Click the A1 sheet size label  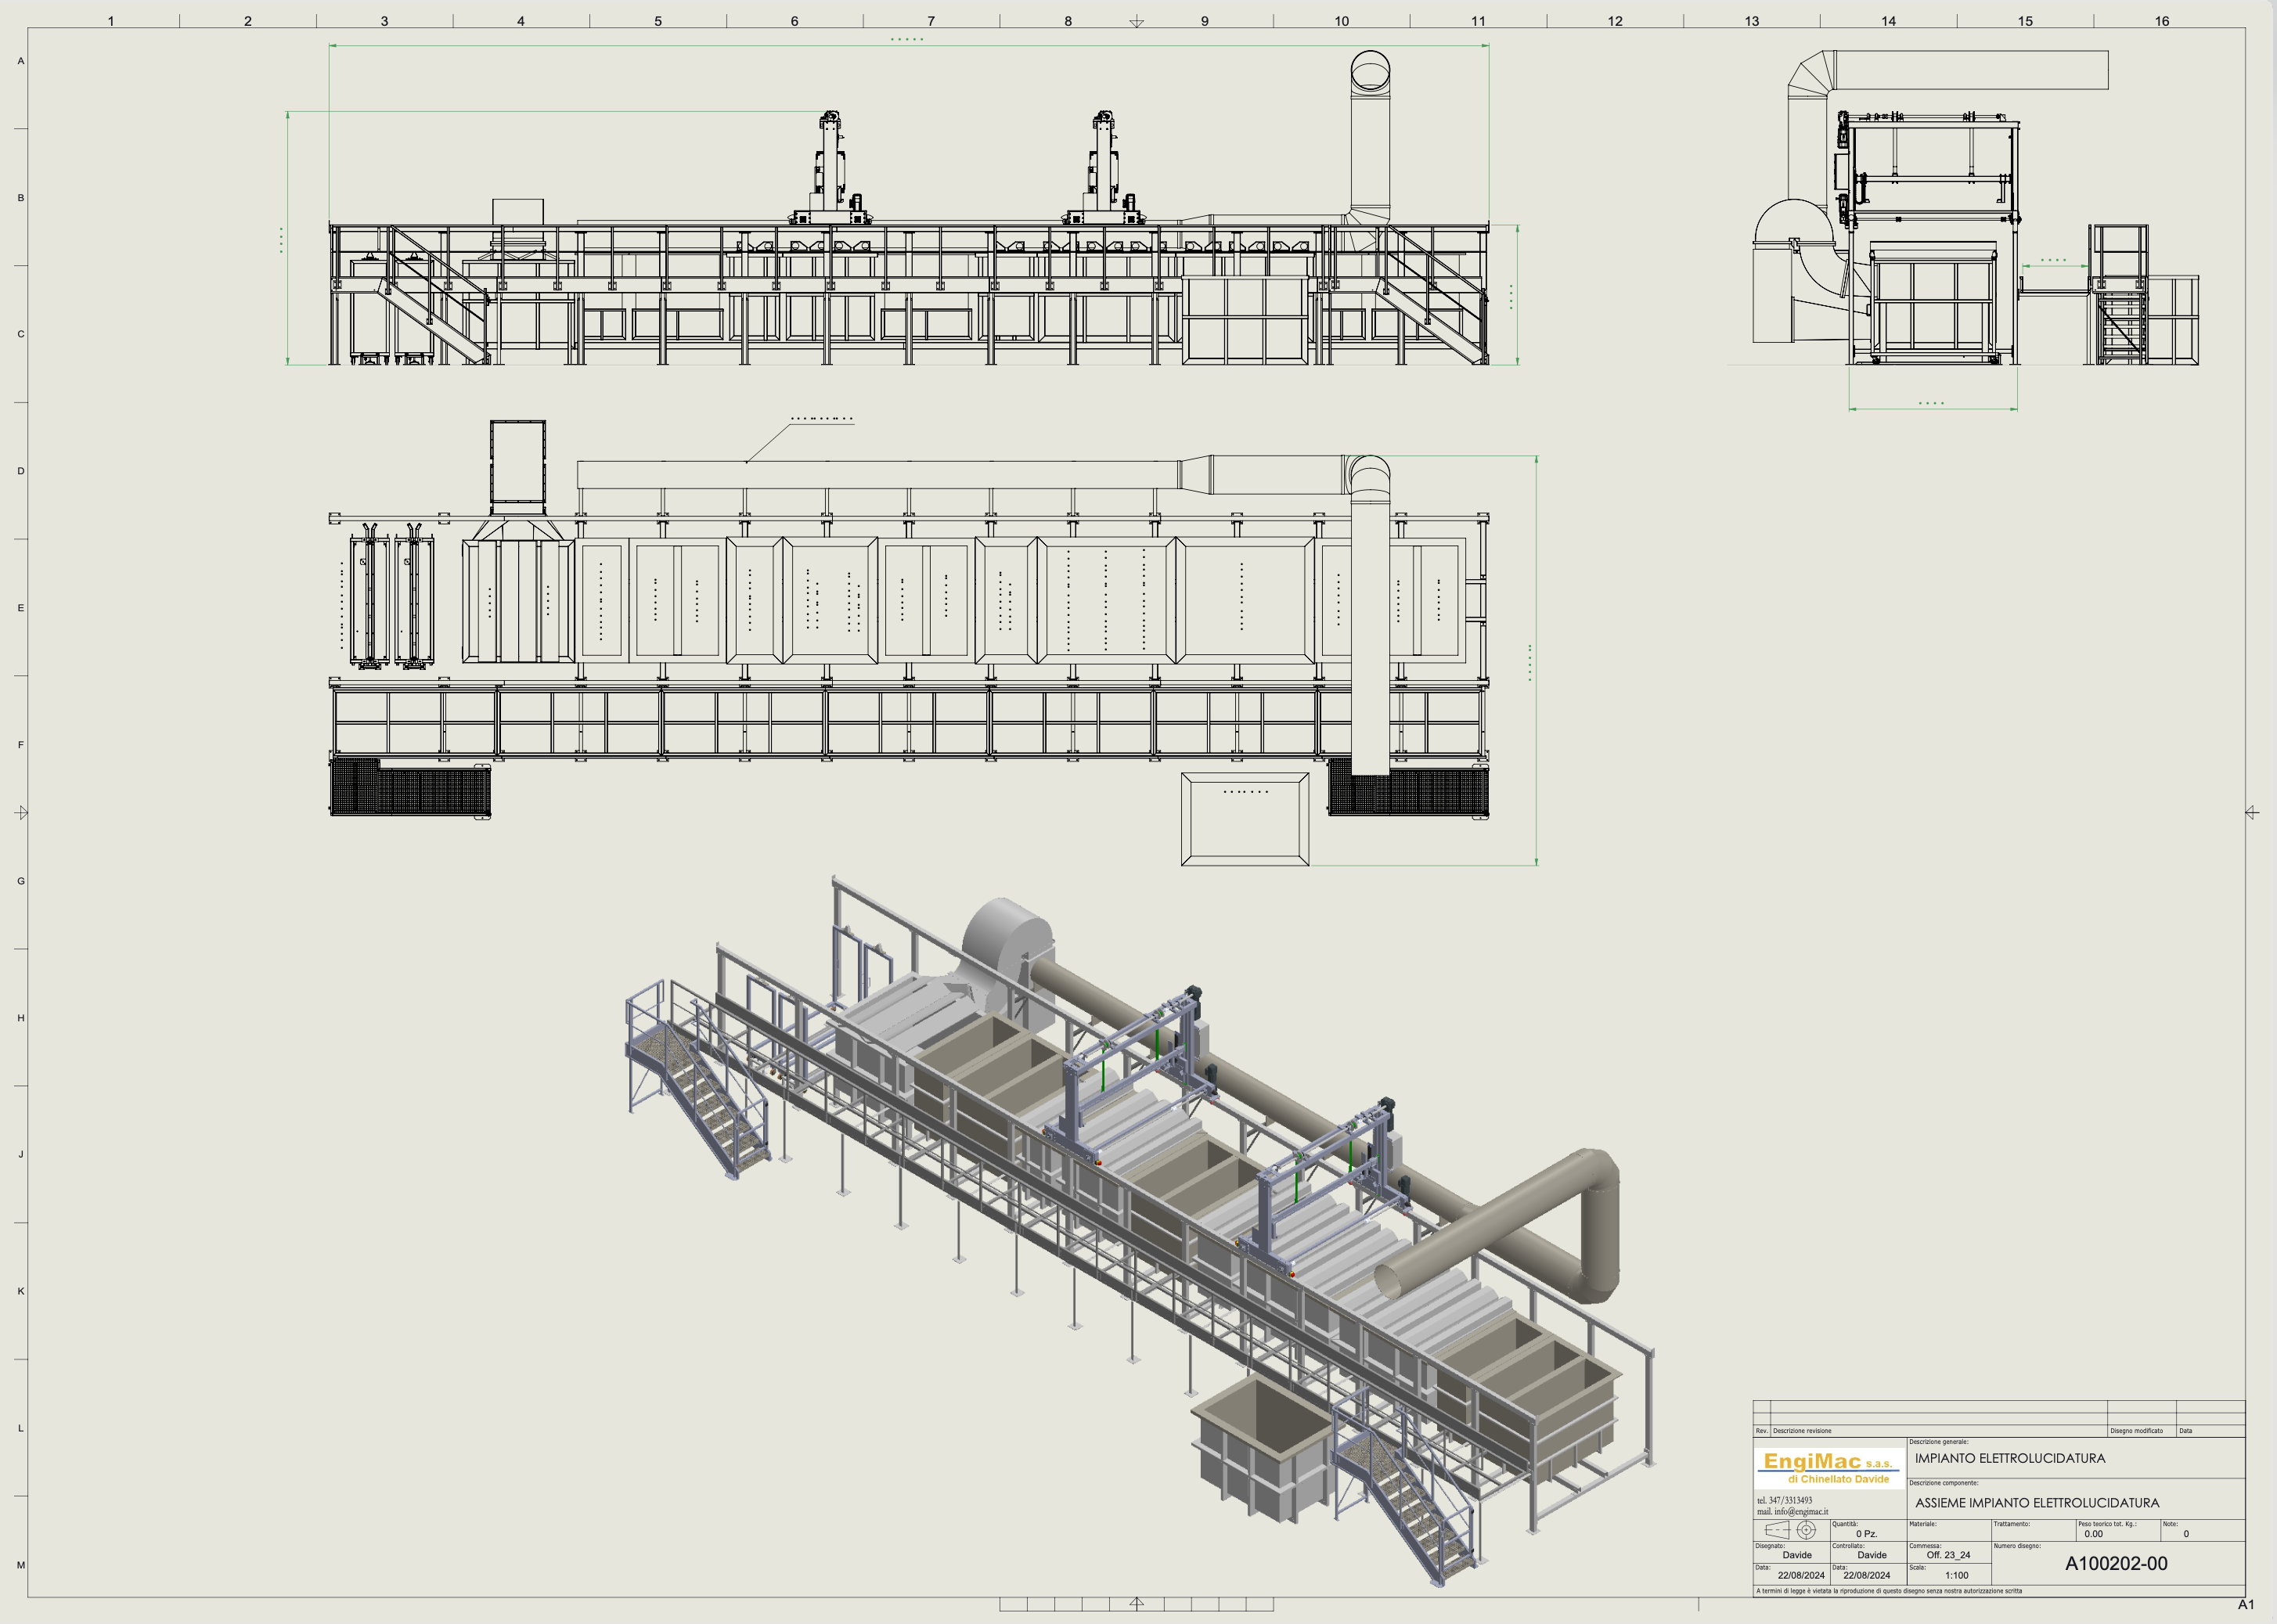[x=2246, y=1604]
